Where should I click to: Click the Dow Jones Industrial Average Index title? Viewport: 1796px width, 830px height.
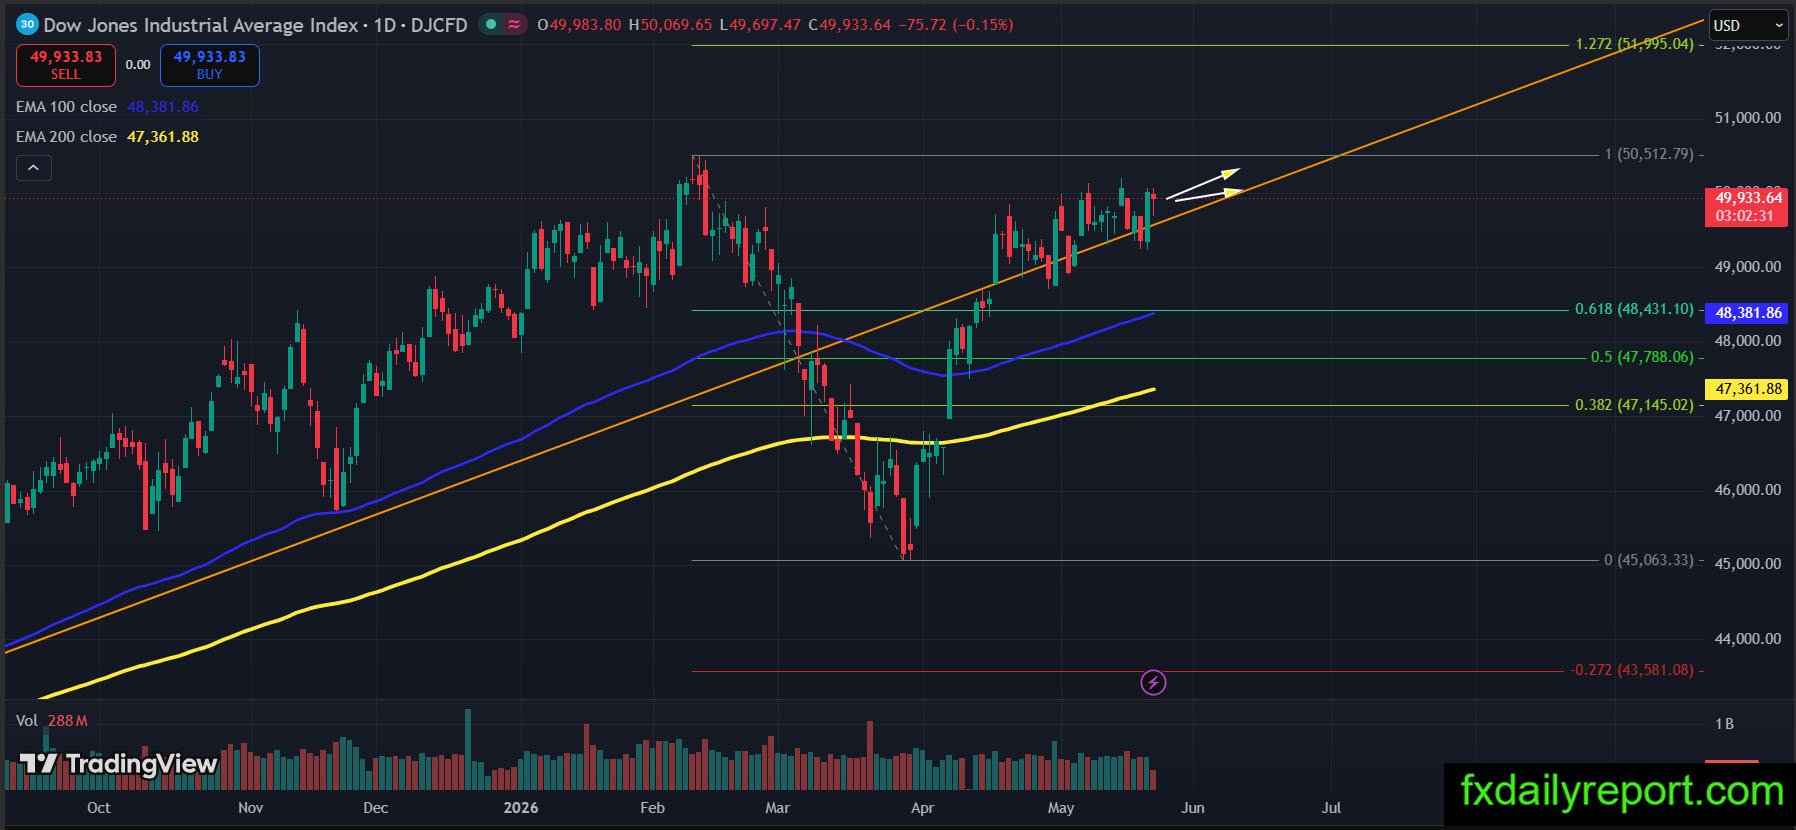pyautogui.click(x=201, y=25)
